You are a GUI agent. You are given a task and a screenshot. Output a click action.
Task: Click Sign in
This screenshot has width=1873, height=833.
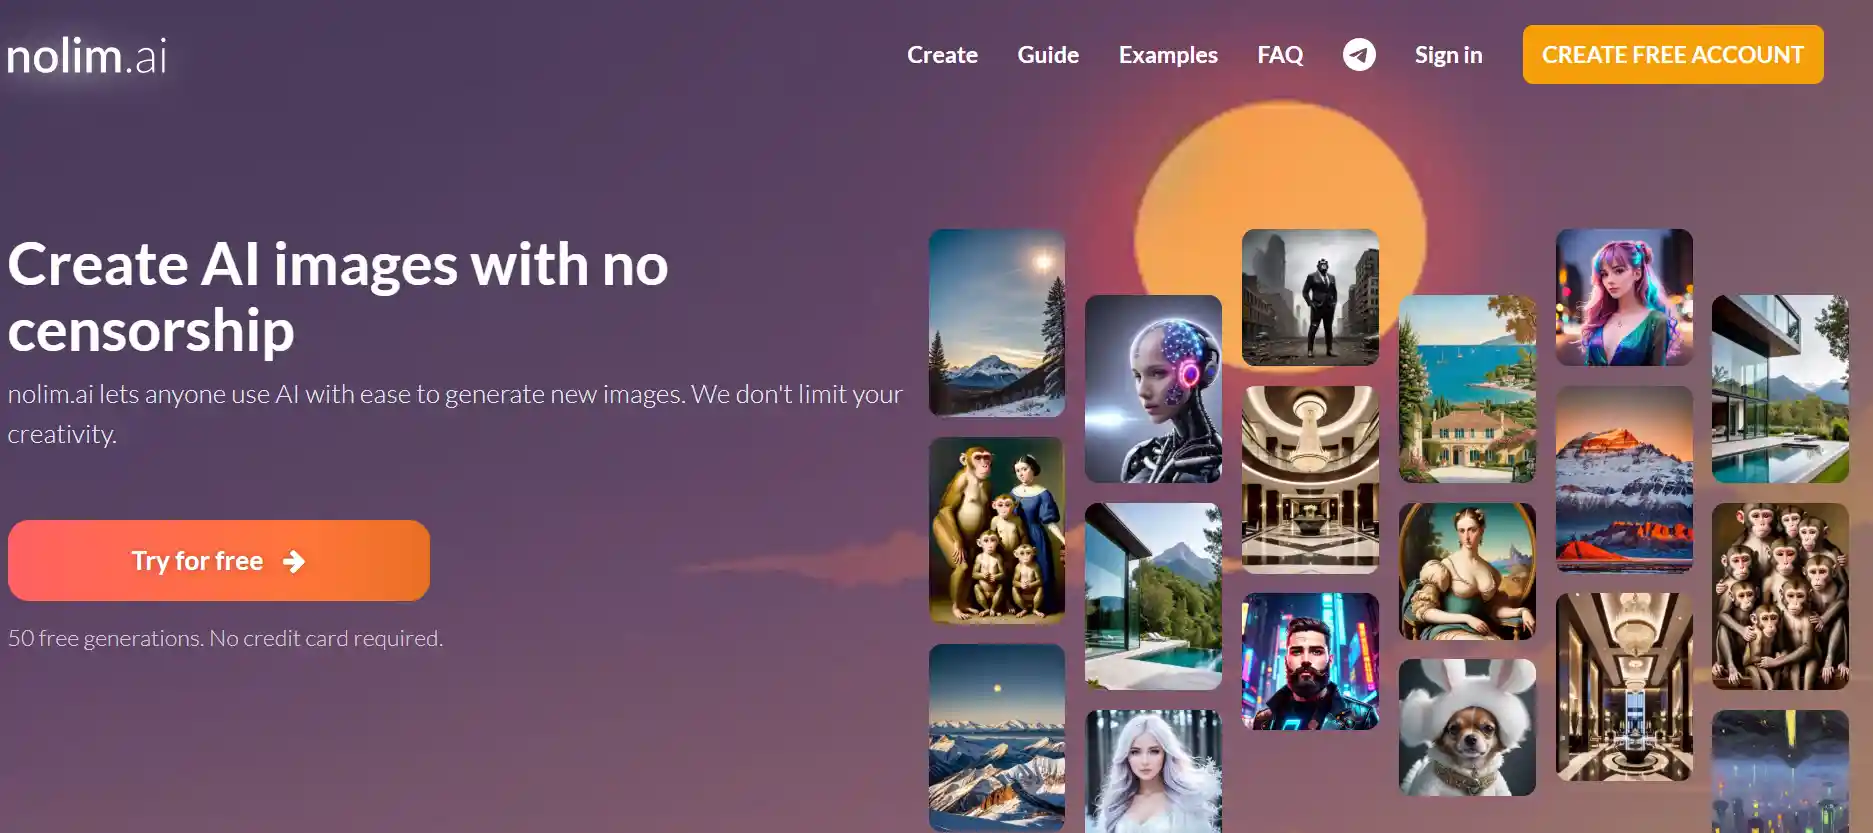(1448, 55)
